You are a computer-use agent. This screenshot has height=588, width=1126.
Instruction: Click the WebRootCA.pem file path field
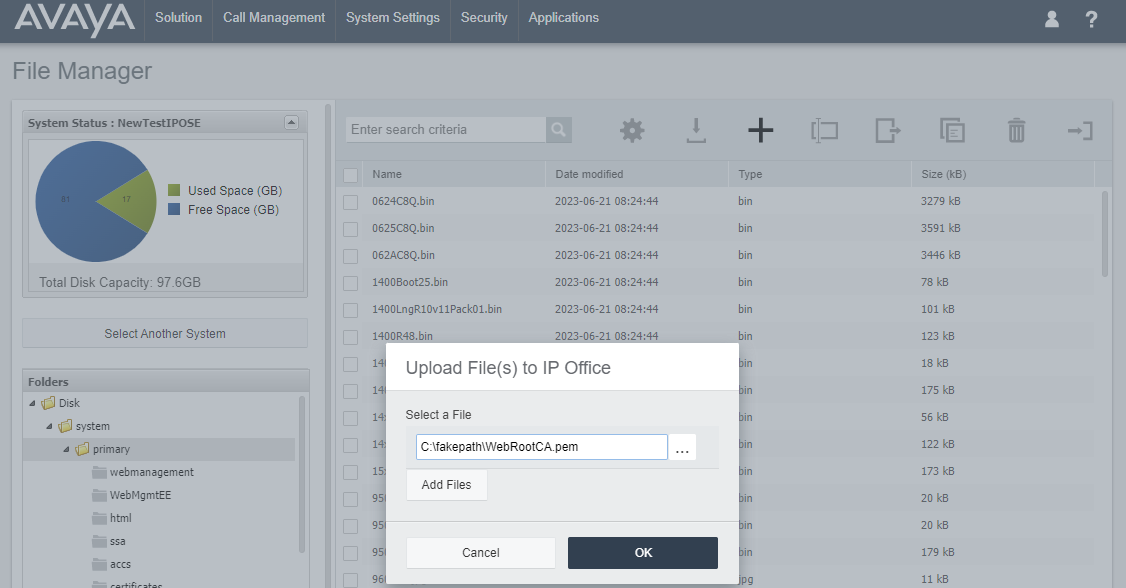click(x=541, y=447)
